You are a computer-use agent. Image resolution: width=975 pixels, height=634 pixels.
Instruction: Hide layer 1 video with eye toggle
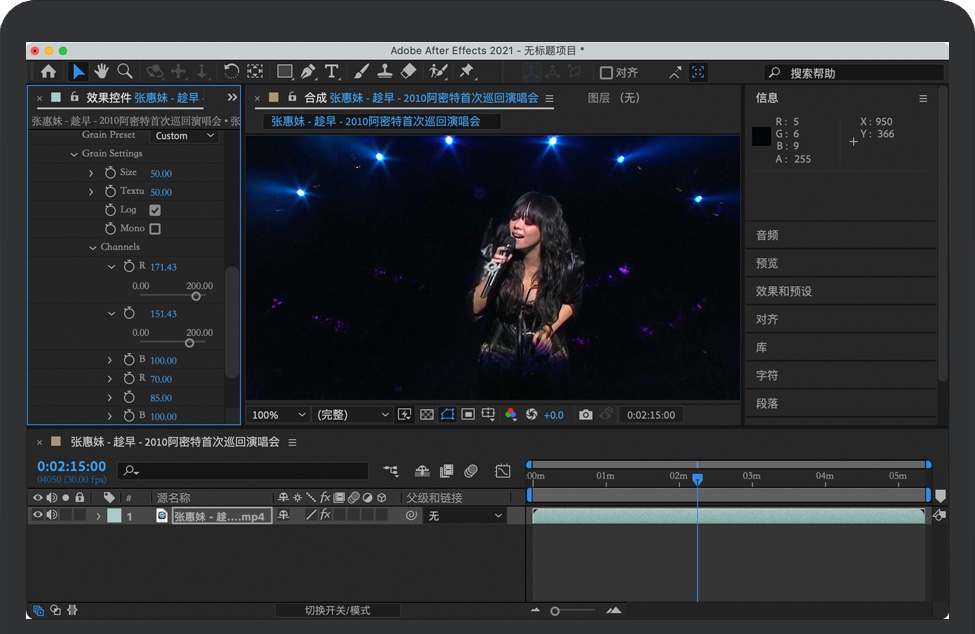pos(38,516)
